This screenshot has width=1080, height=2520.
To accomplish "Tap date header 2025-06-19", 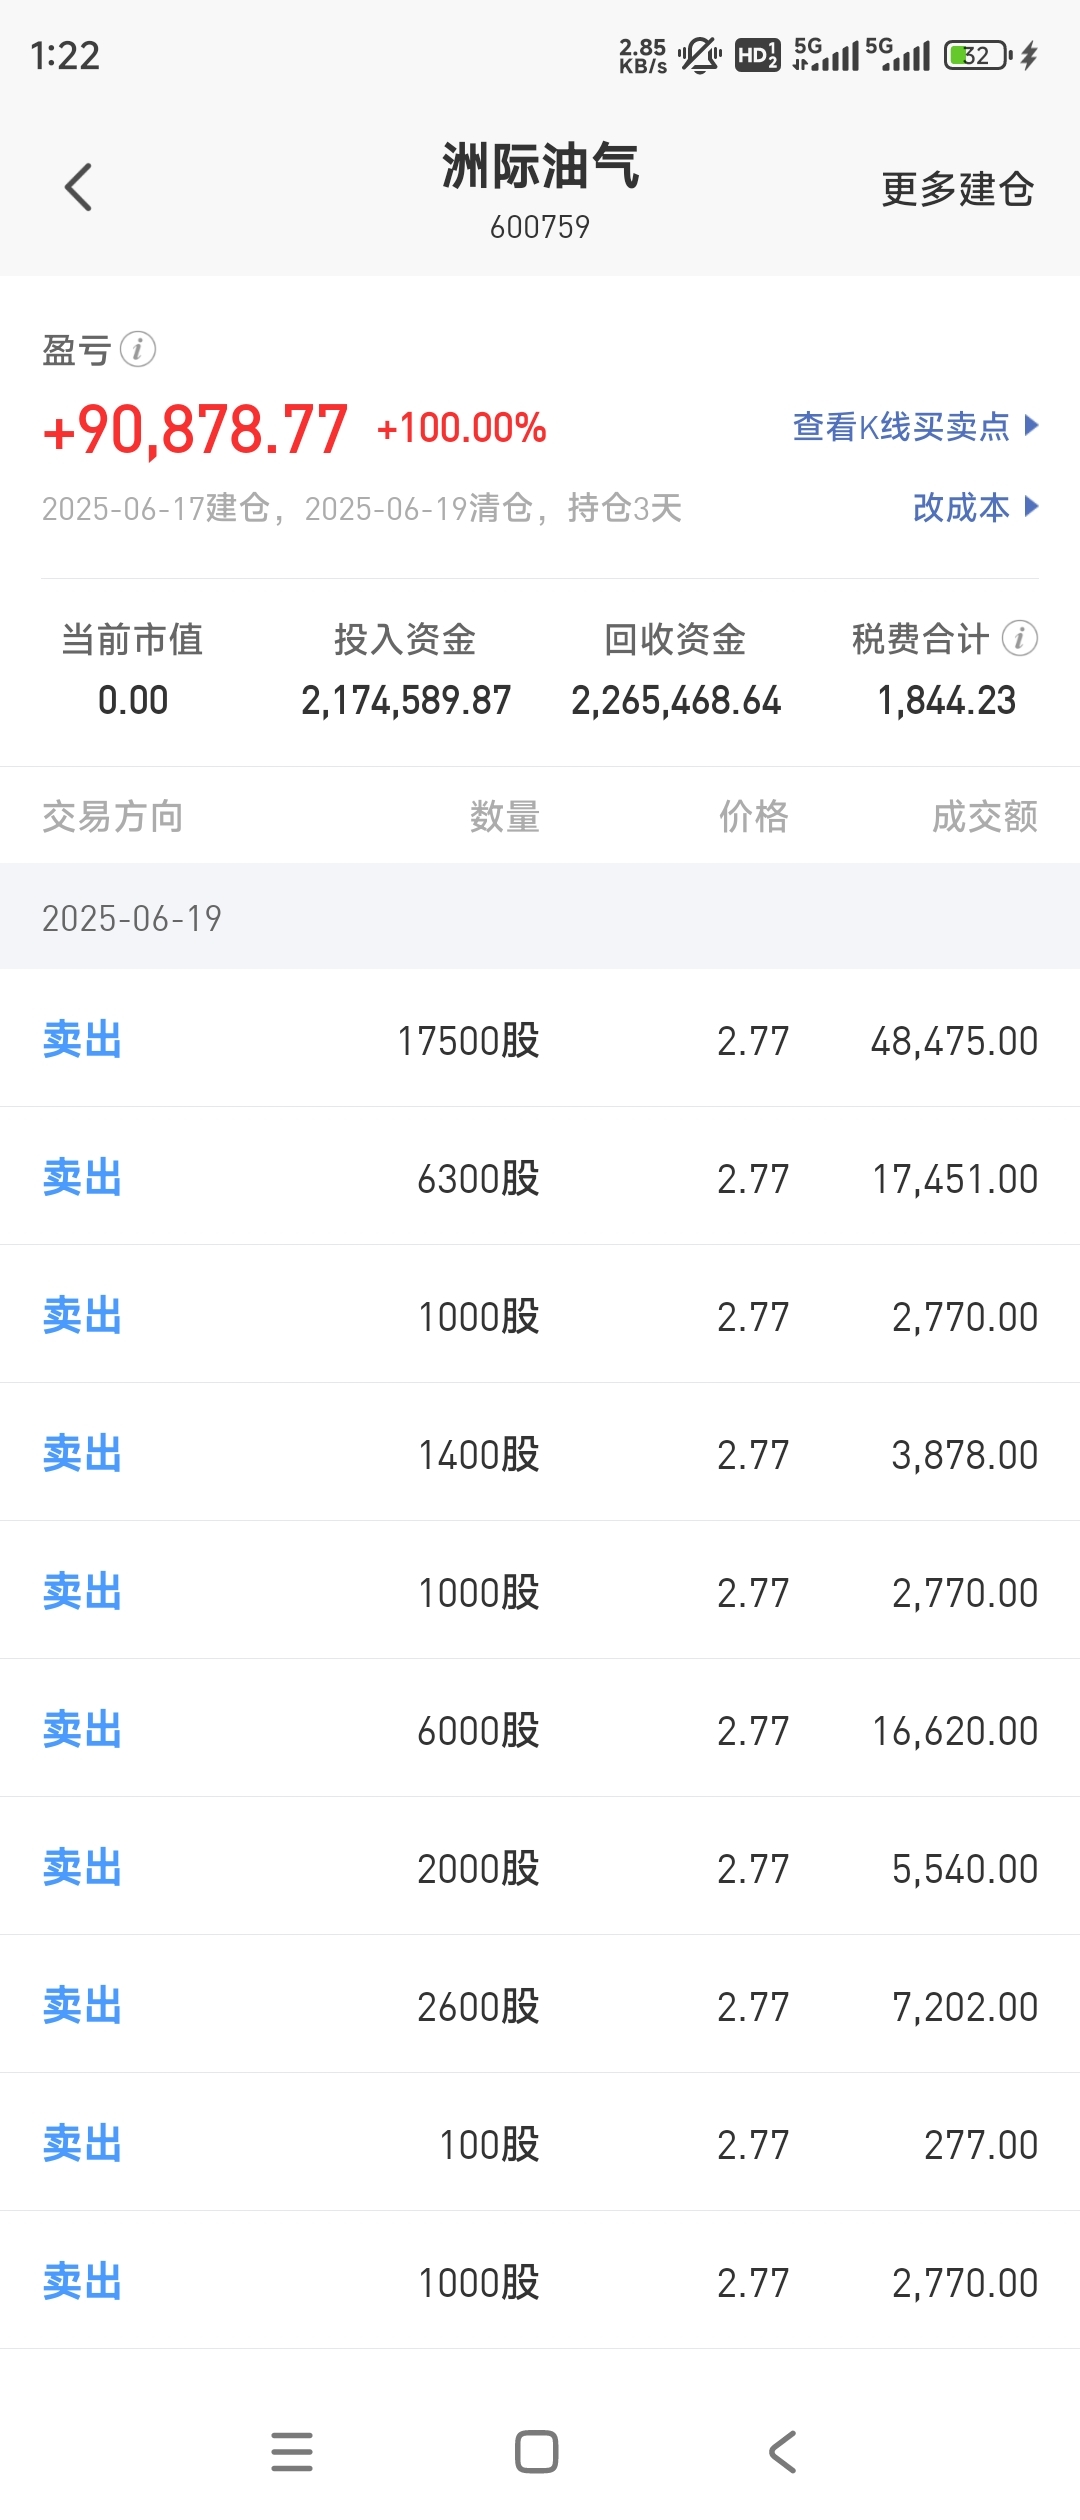I will click(132, 918).
